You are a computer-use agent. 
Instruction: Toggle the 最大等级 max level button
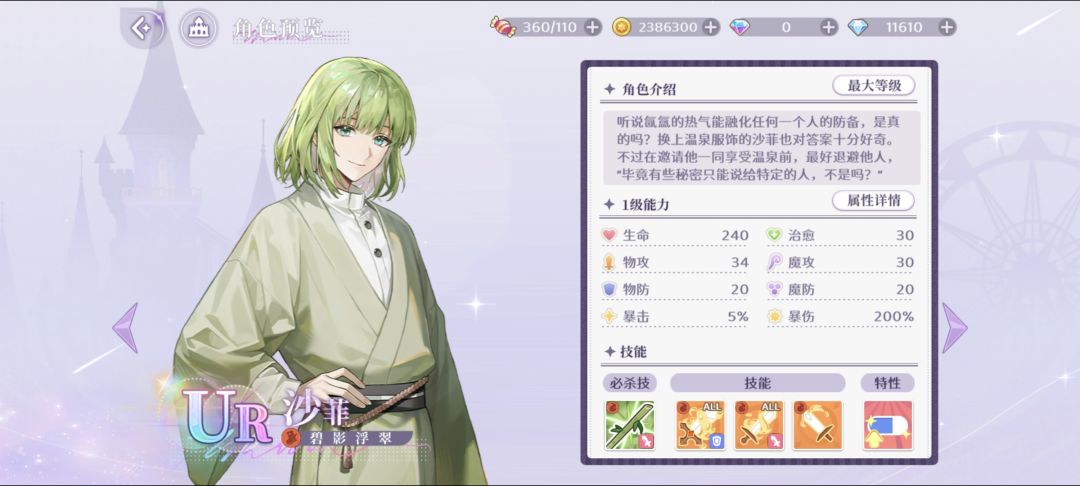pyautogui.click(x=873, y=85)
